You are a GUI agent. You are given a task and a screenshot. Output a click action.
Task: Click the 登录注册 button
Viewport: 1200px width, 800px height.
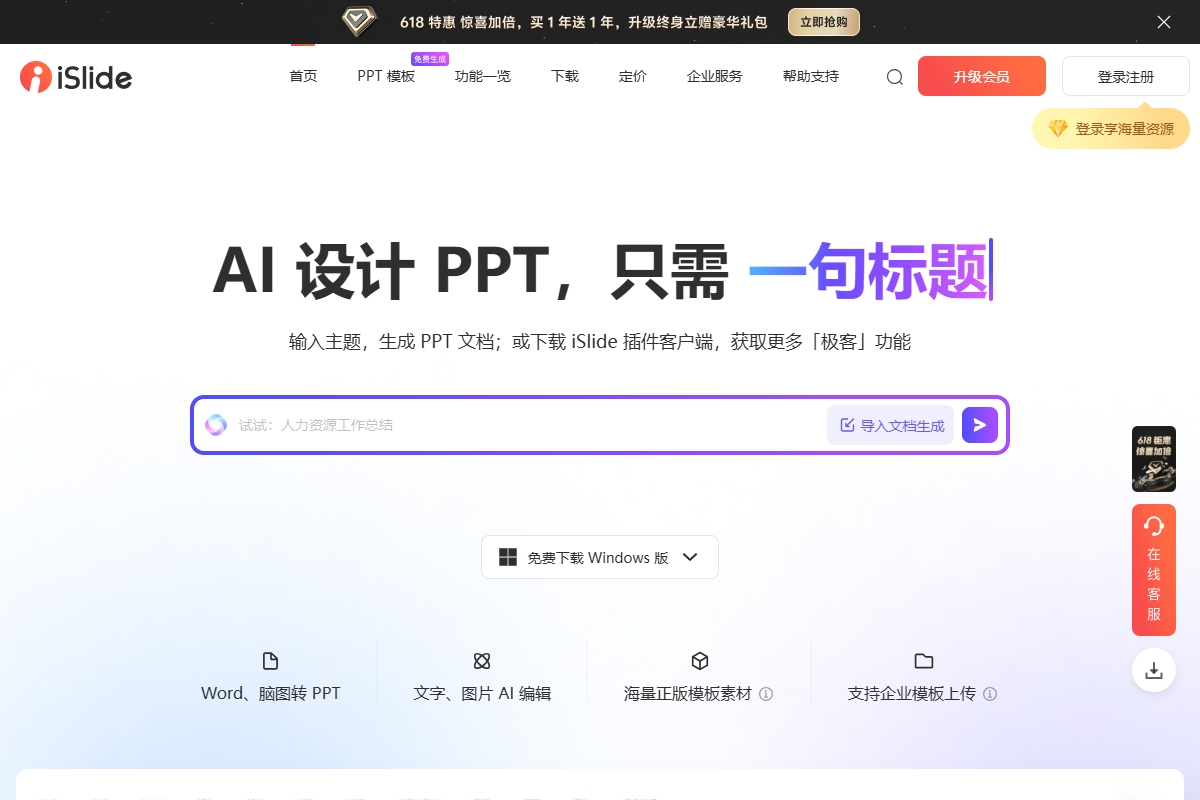(x=1125, y=77)
